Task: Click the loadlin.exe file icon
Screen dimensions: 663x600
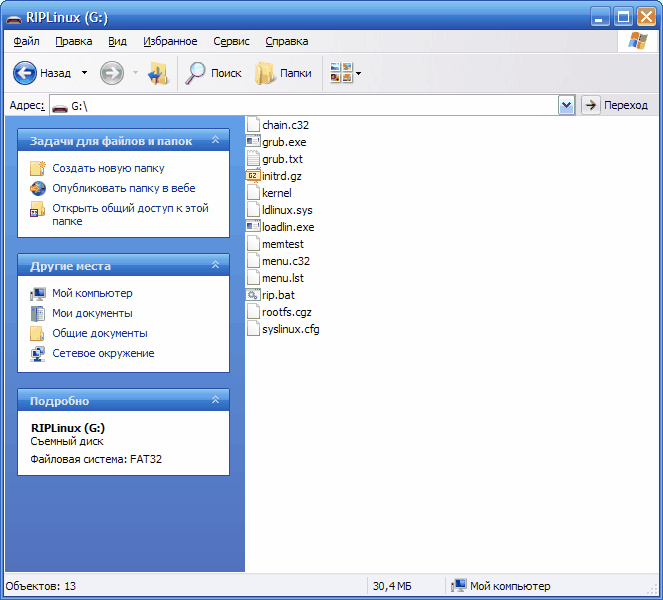Action: pyautogui.click(x=253, y=227)
